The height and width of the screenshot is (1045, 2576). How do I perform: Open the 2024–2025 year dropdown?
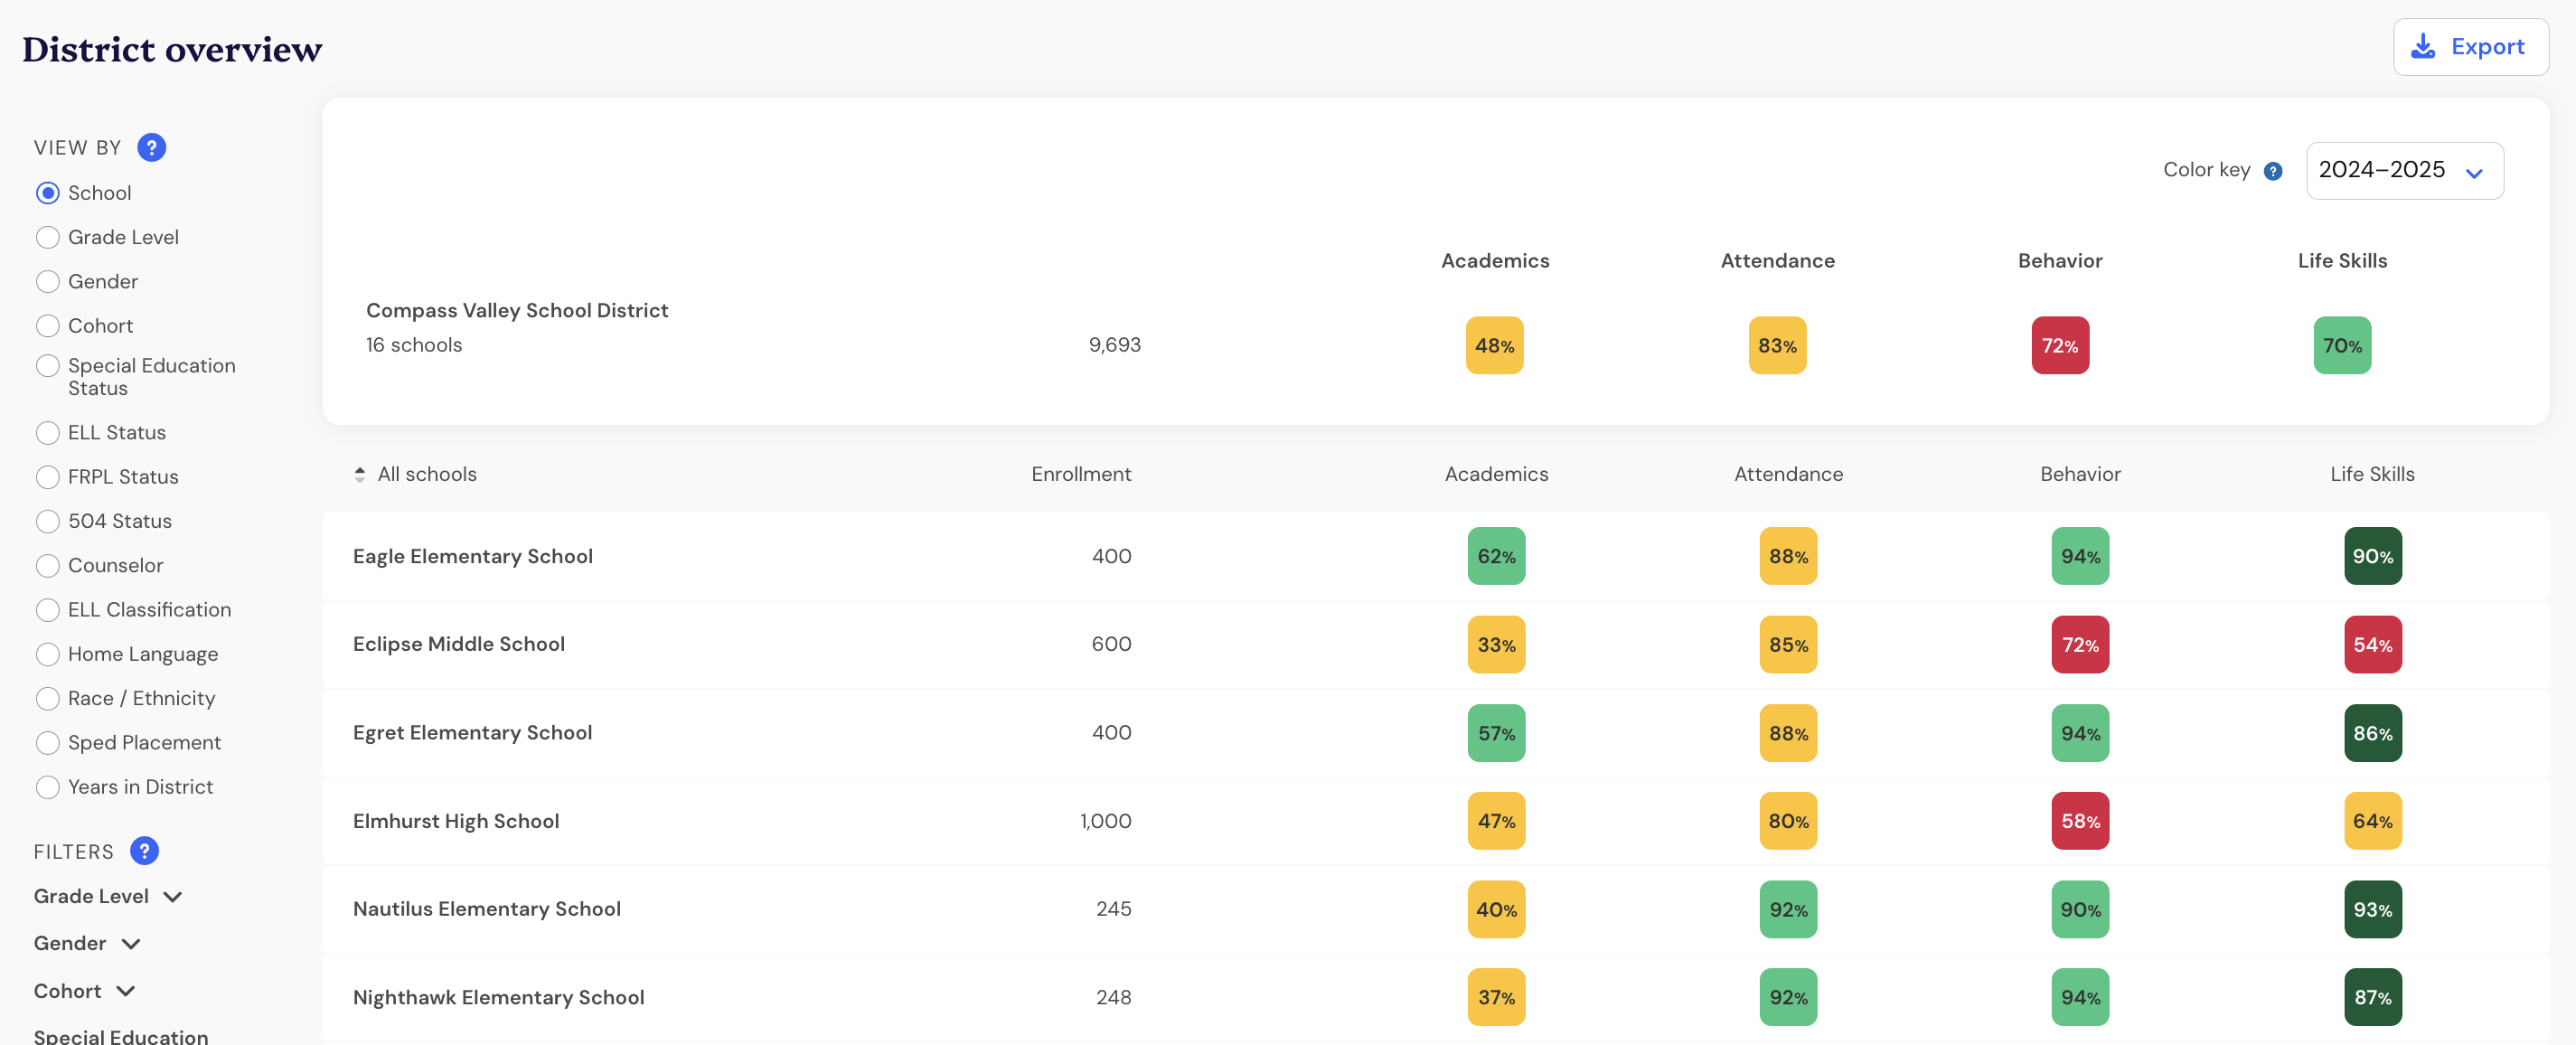tap(2404, 171)
